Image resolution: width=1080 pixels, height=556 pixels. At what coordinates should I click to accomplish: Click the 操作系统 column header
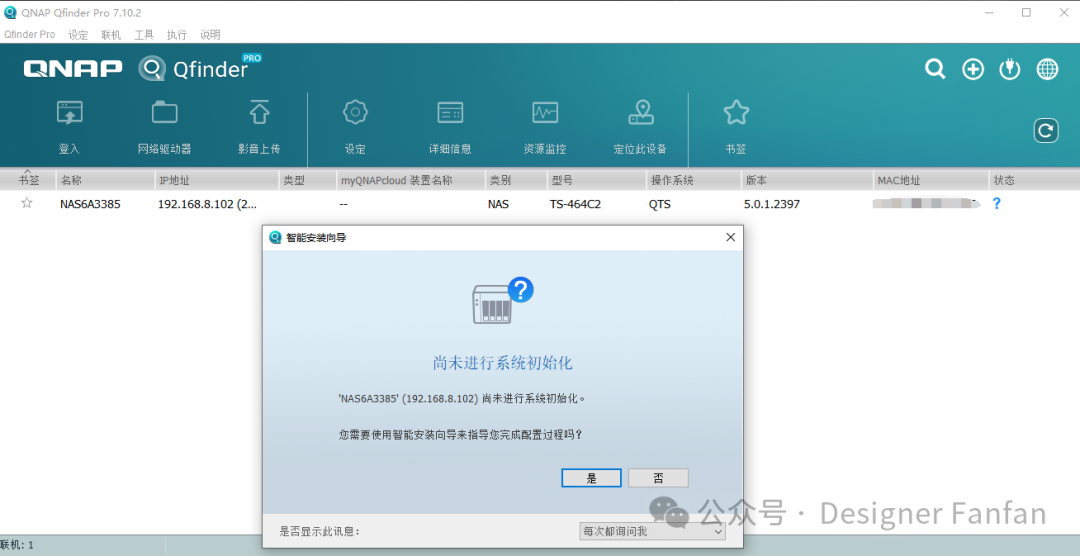tap(694, 181)
